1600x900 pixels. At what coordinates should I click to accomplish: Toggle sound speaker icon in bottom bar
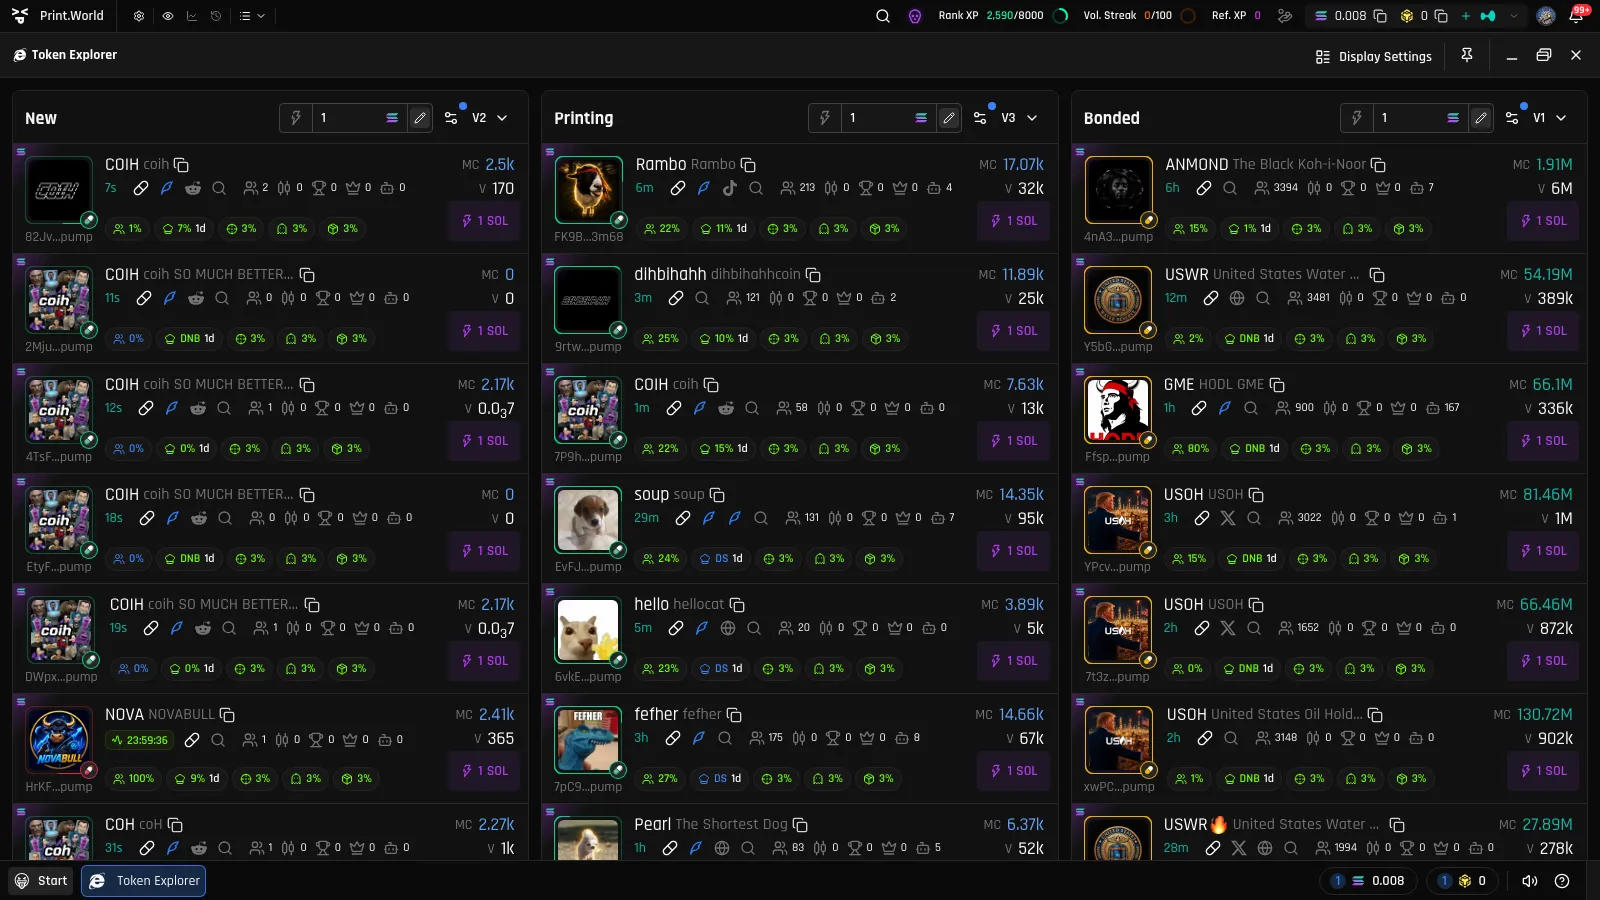(x=1530, y=881)
